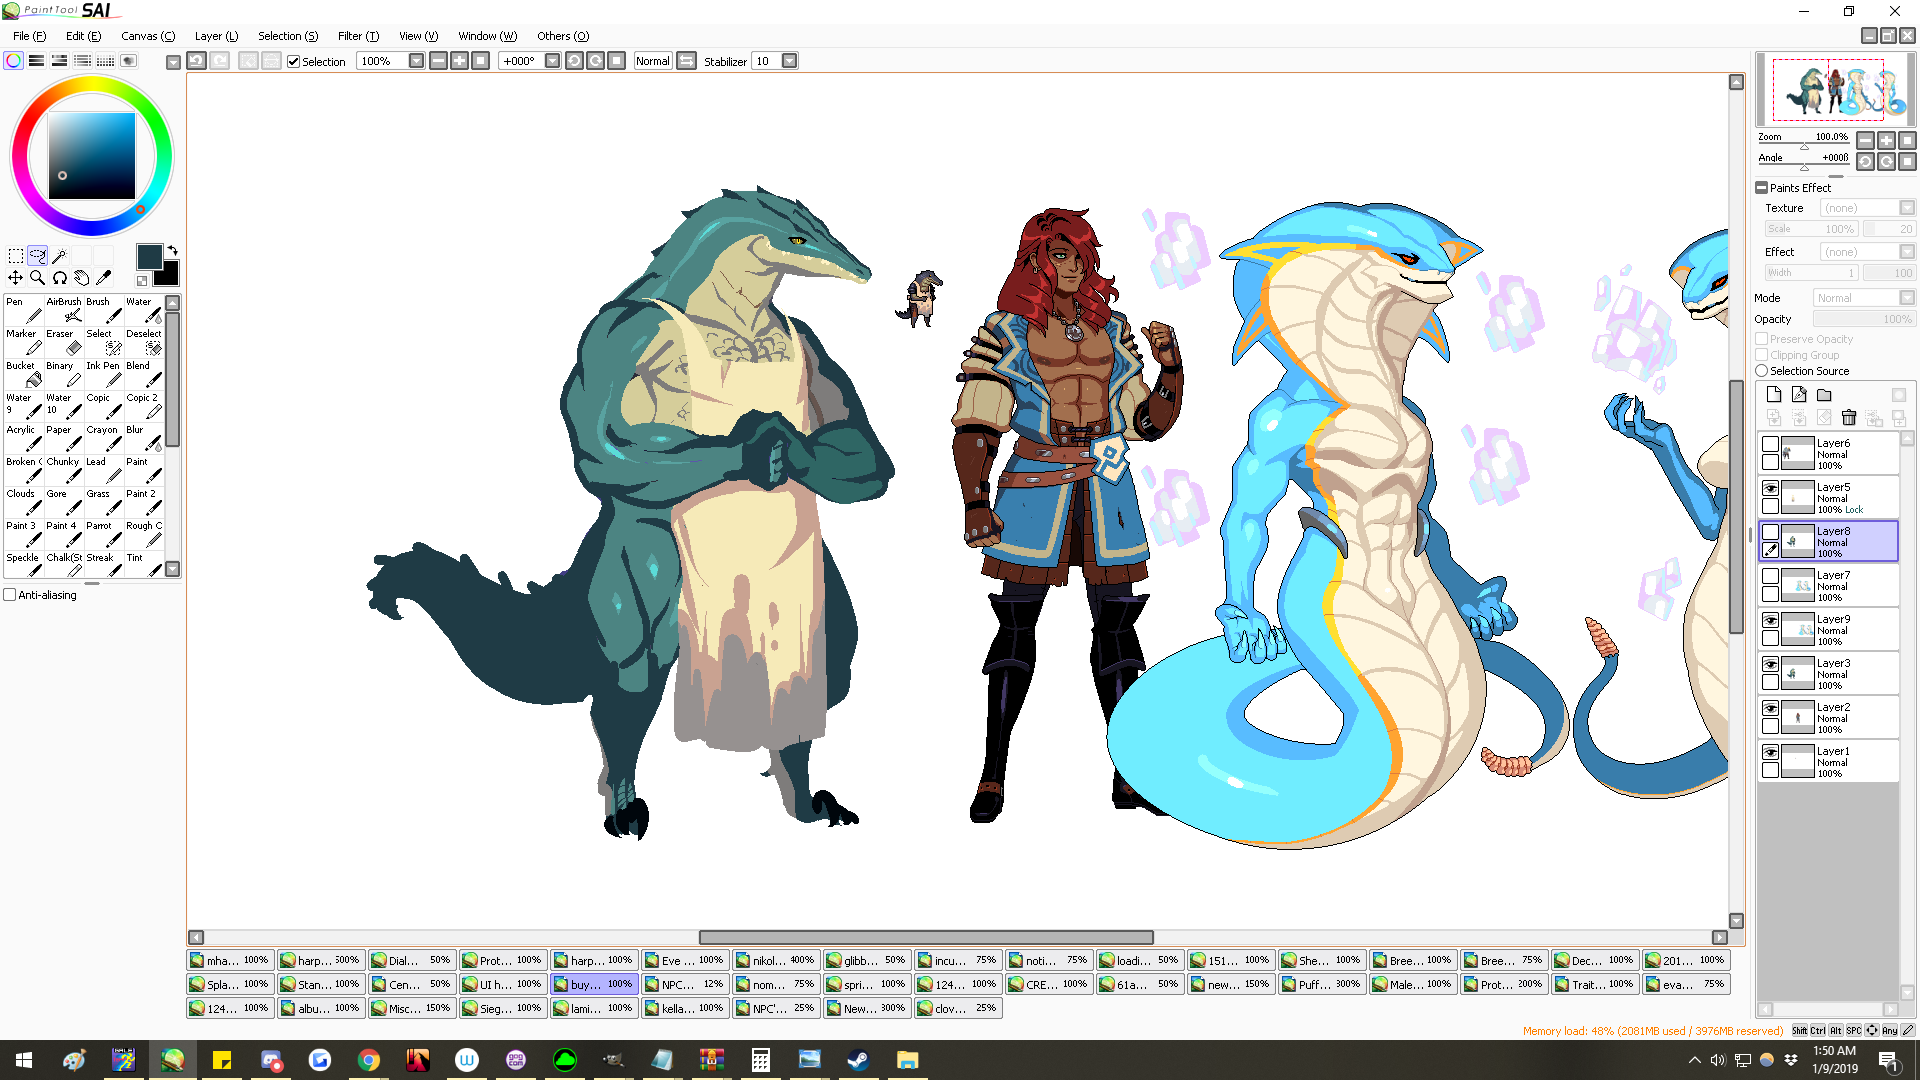Click the delete layer trash icon
The image size is (1920, 1080).
pos(1848,418)
